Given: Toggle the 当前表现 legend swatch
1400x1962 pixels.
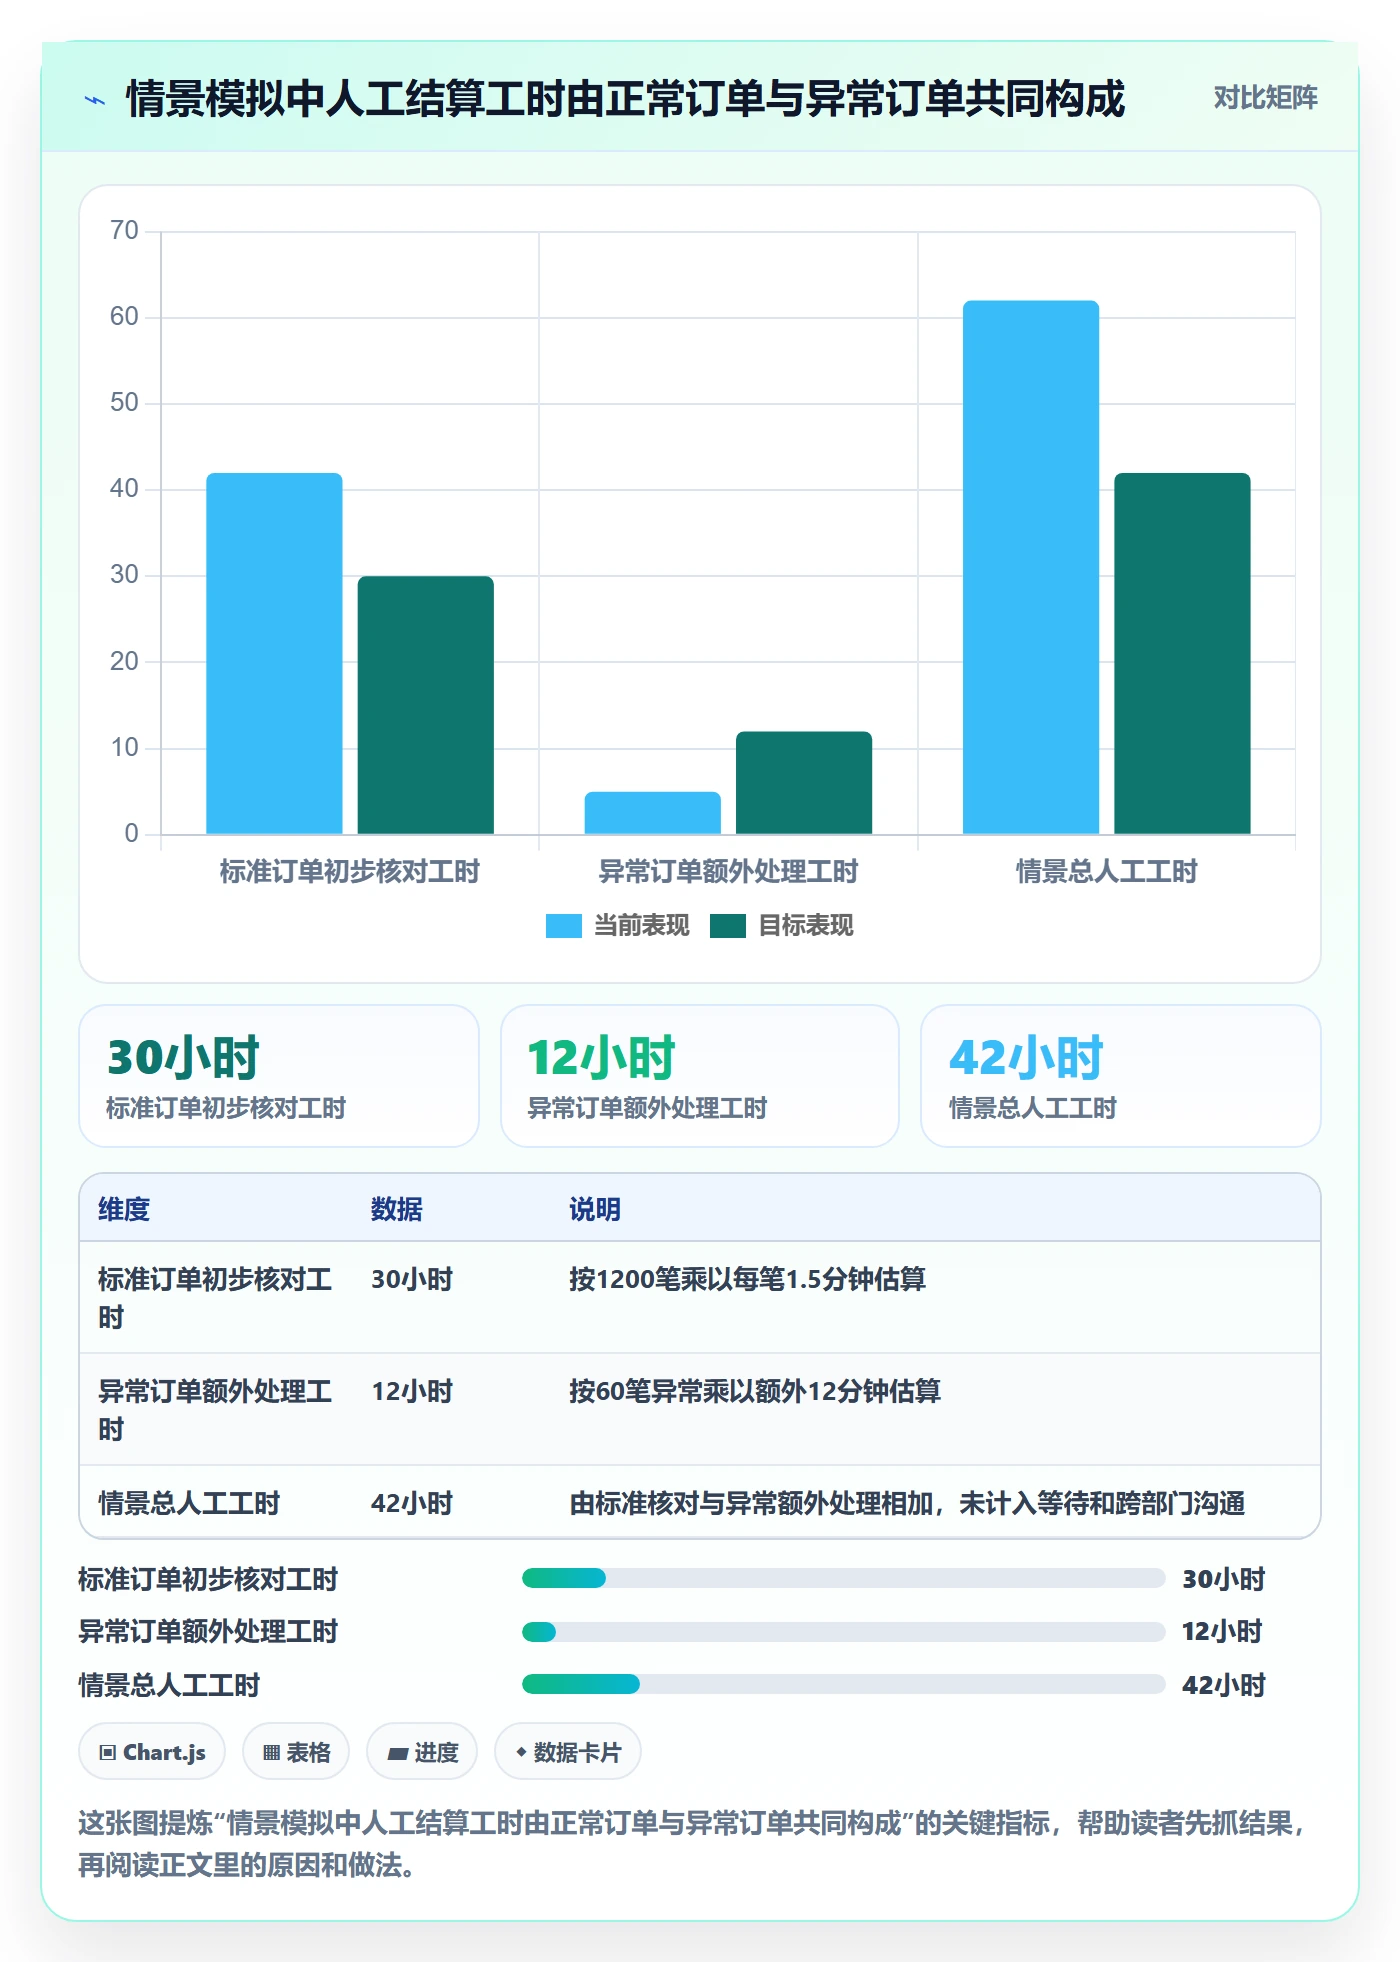Looking at the screenshot, I should tap(563, 926).
